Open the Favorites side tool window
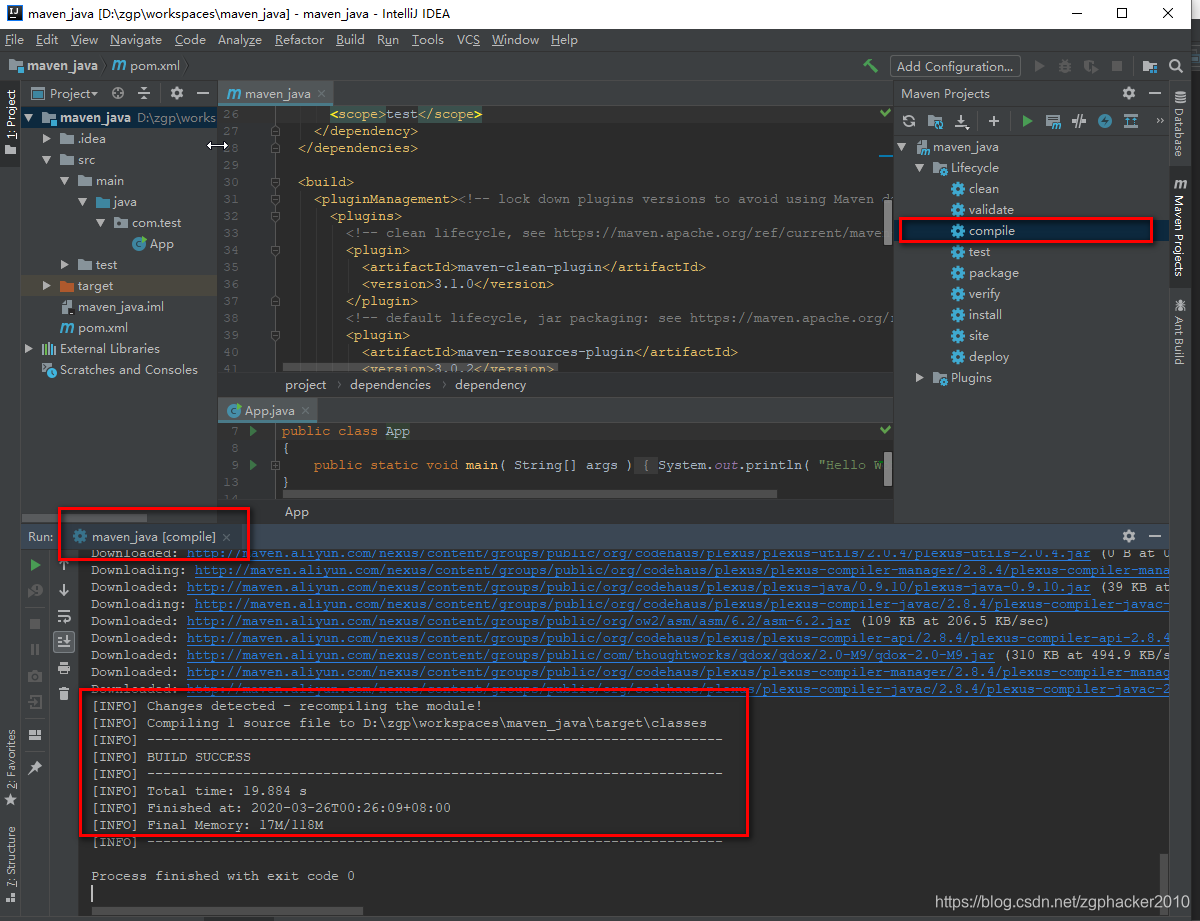1200x921 pixels. (x=11, y=767)
